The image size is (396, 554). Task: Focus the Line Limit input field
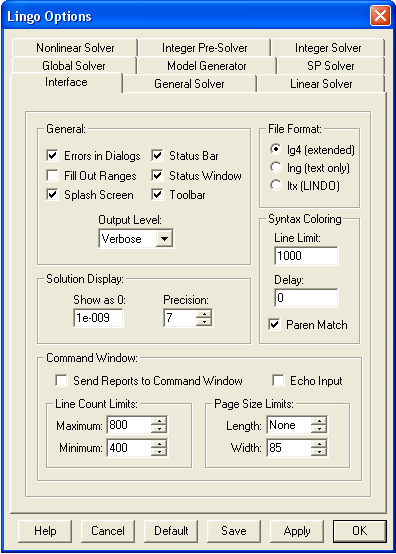(306, 256)
